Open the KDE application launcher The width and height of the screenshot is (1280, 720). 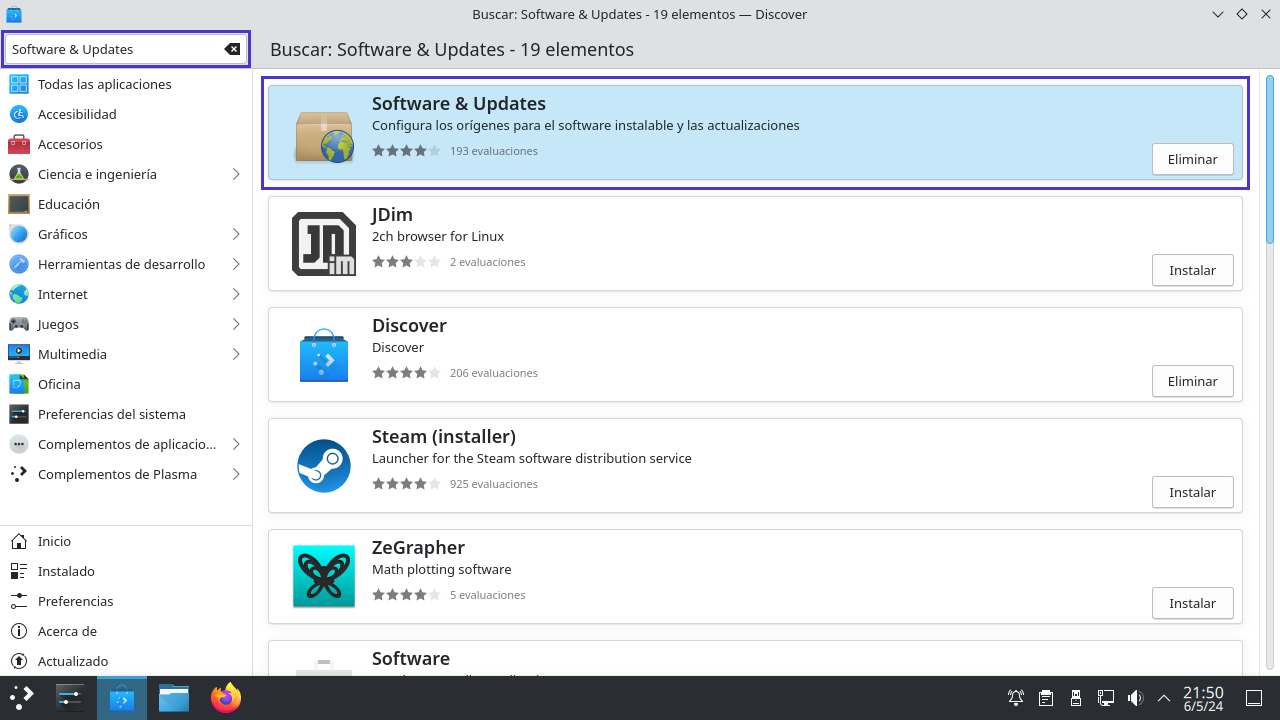click(x=22, y=698)
